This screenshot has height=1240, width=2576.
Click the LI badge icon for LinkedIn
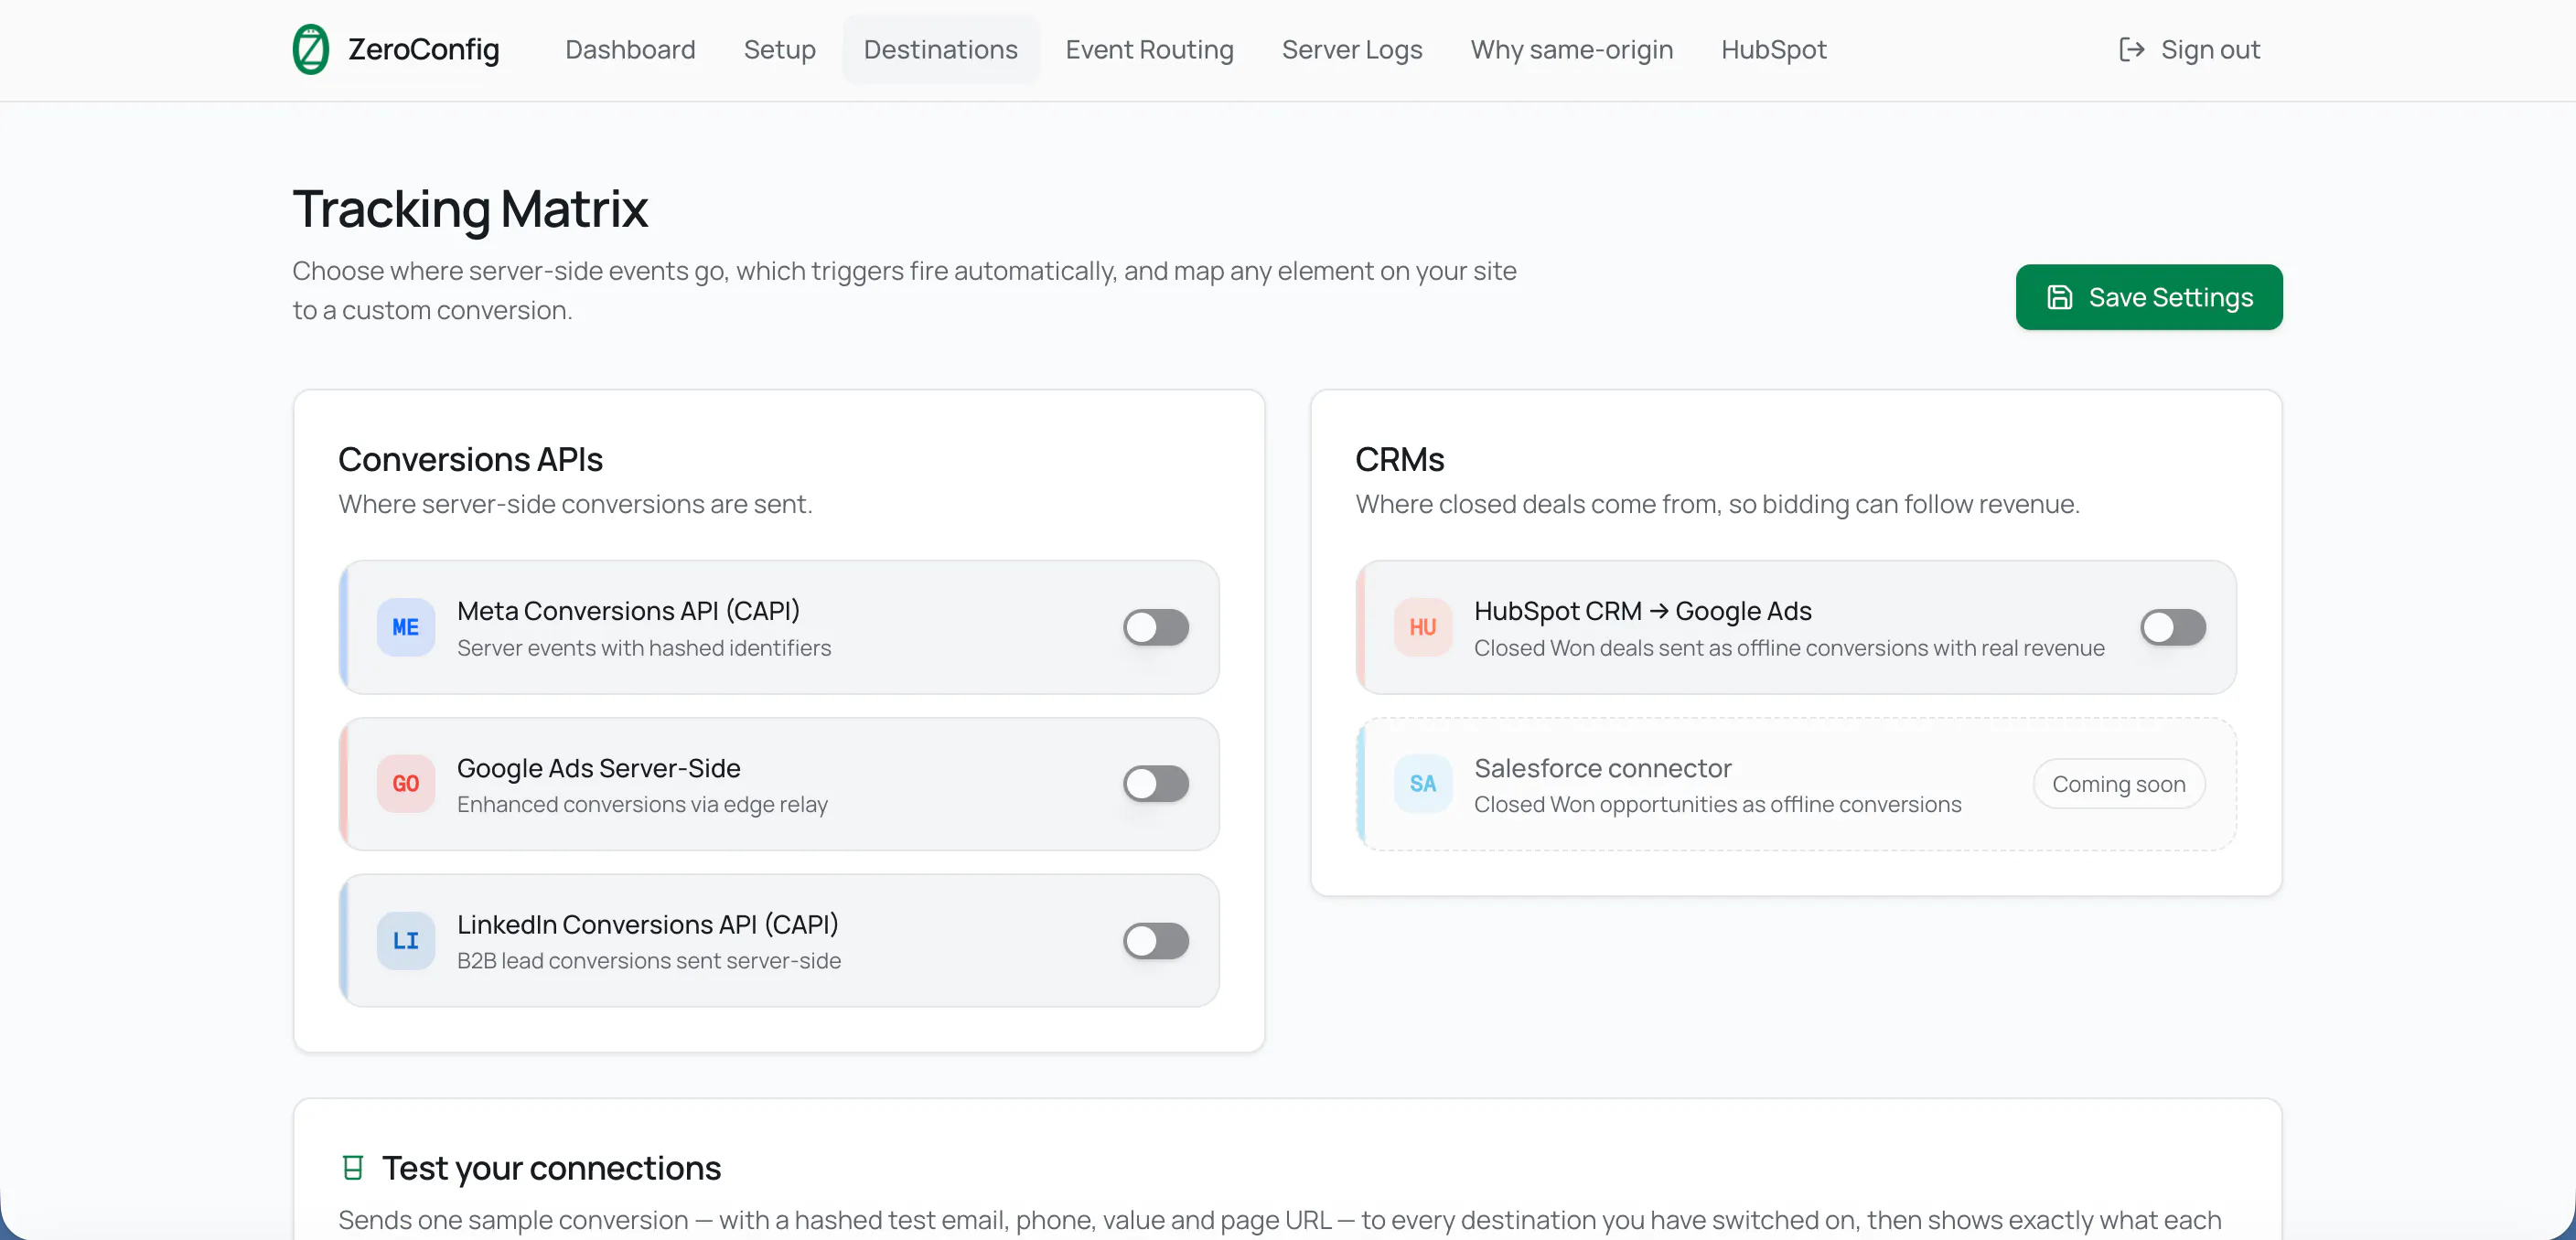[406, 941]
